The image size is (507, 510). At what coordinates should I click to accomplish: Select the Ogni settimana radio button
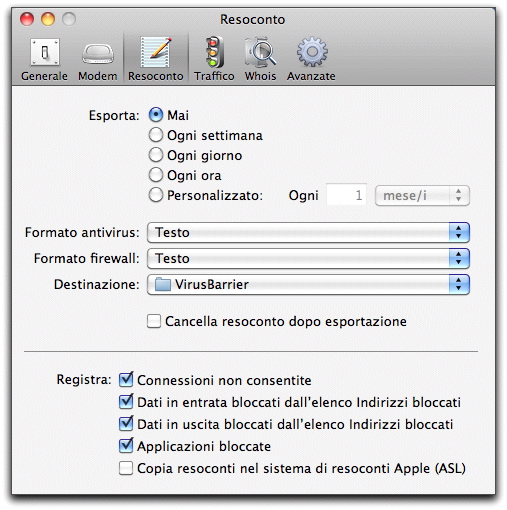(x=156, y=135)
